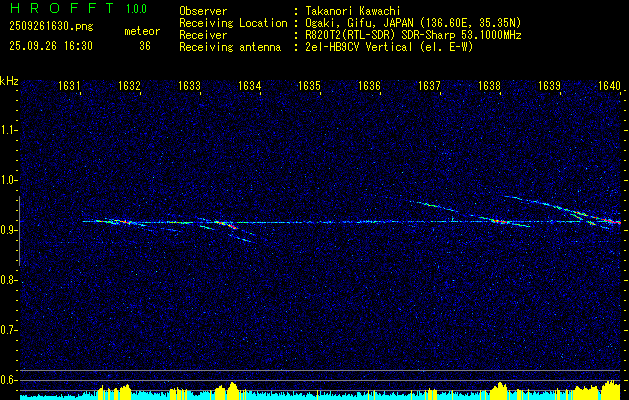The width and height of the screenshot is (629, 400).
Task: Click the 2509261630.png filename text
Action: [51, 26]
